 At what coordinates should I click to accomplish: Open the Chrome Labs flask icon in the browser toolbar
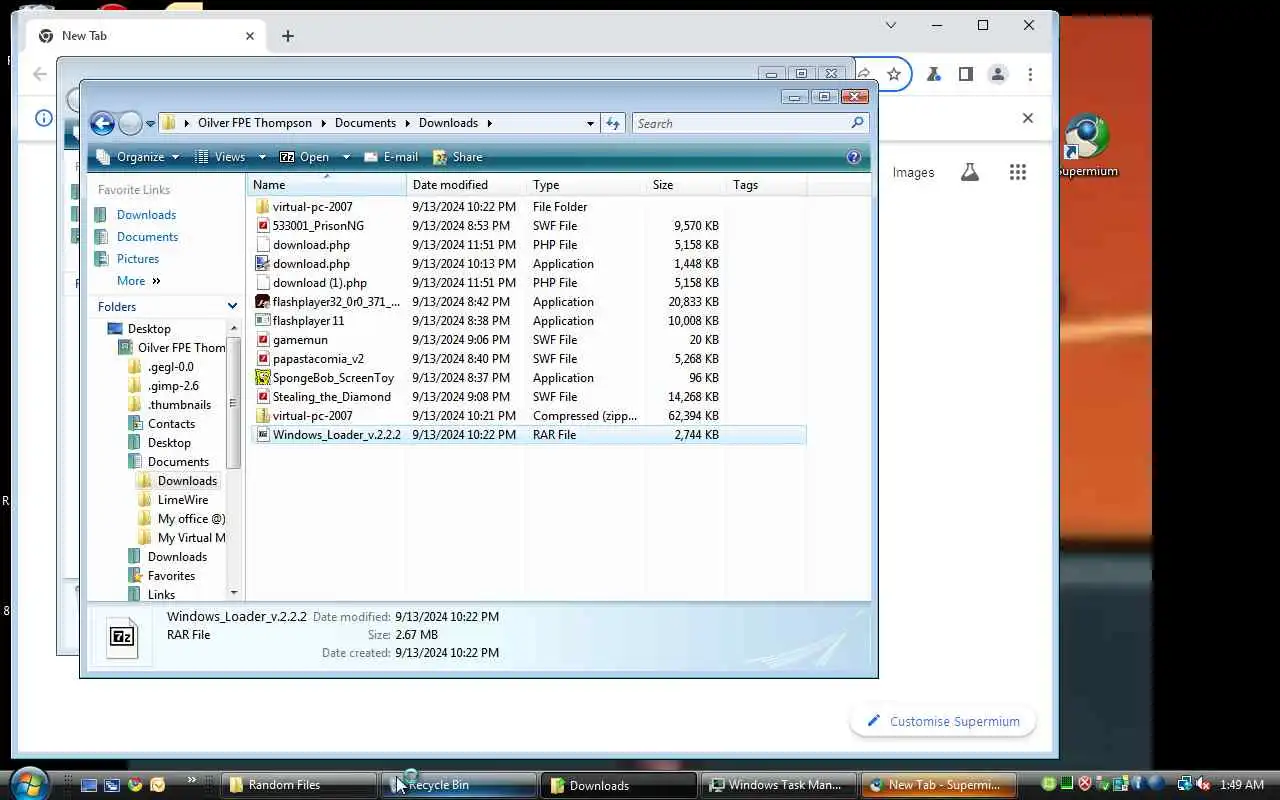click(x=933, y=74)
